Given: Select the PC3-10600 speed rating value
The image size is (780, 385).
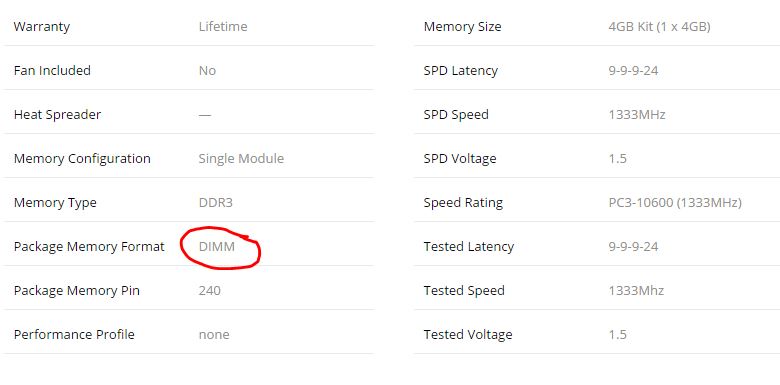Looking at the screenshot, I should (x=675, y=202).
